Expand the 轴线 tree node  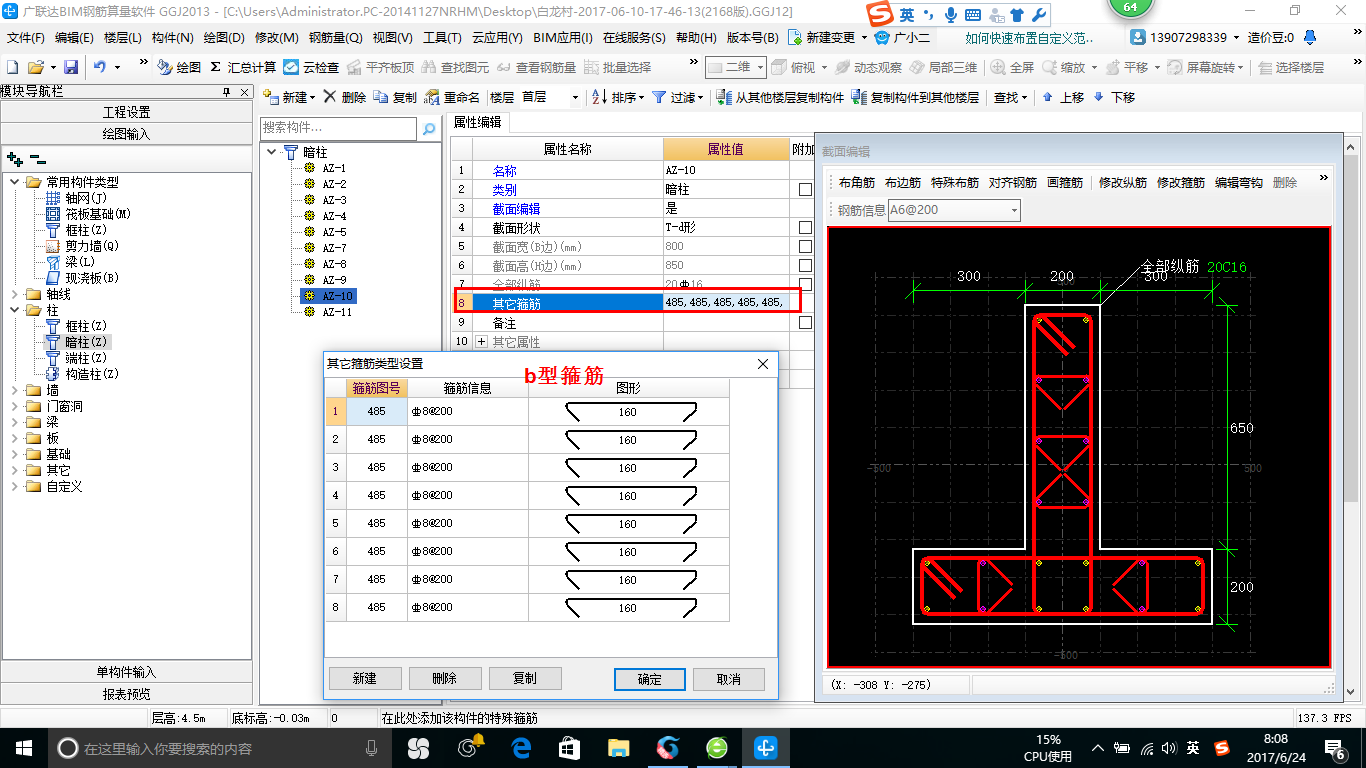click(x=15, y=294)
